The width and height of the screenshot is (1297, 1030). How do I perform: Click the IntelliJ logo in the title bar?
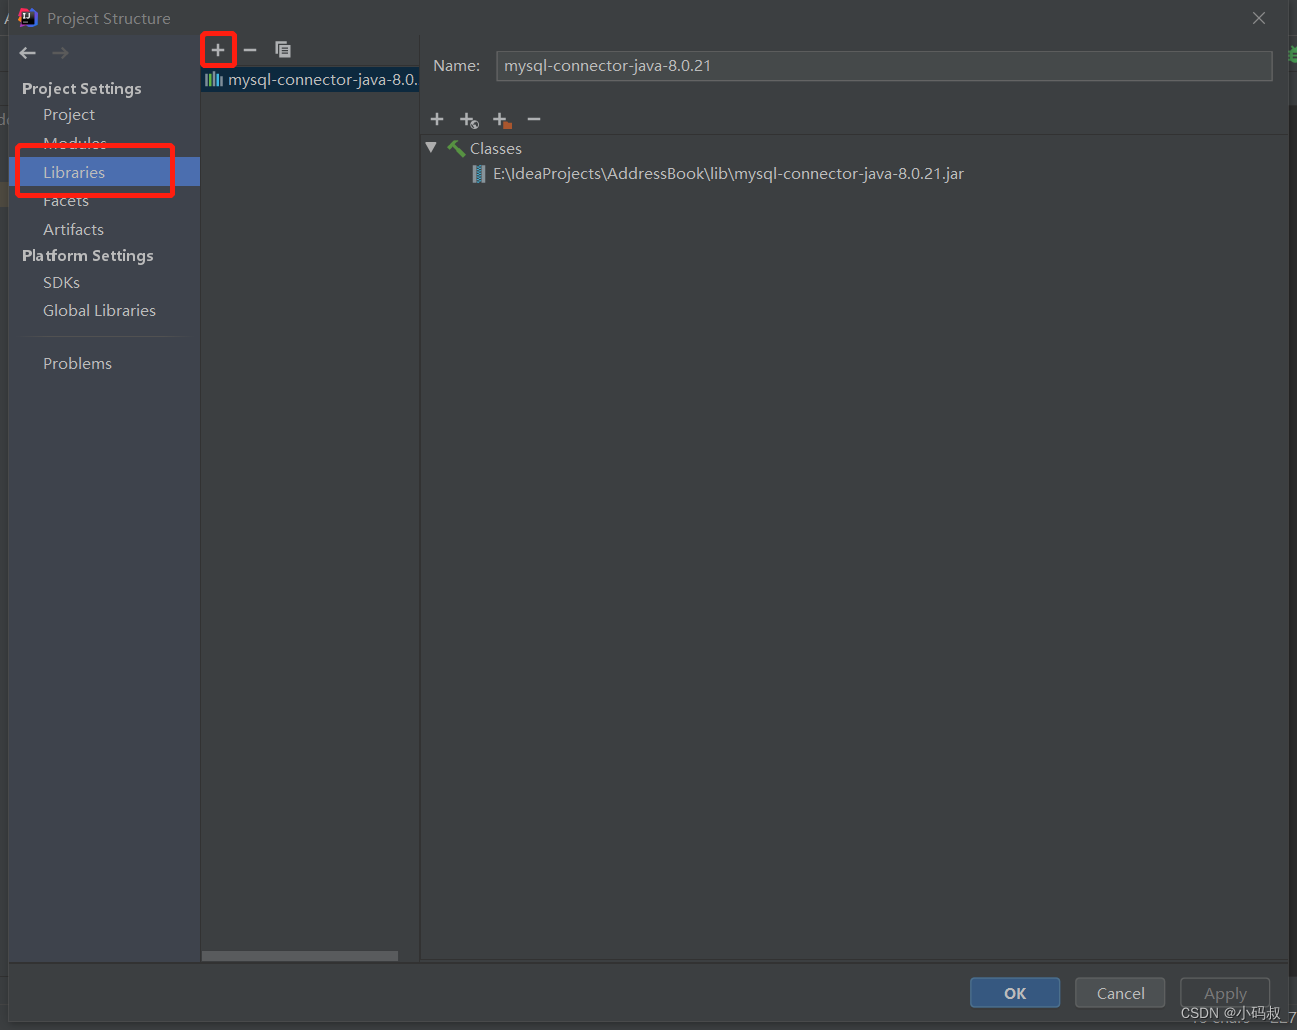[x=27, y=17]
